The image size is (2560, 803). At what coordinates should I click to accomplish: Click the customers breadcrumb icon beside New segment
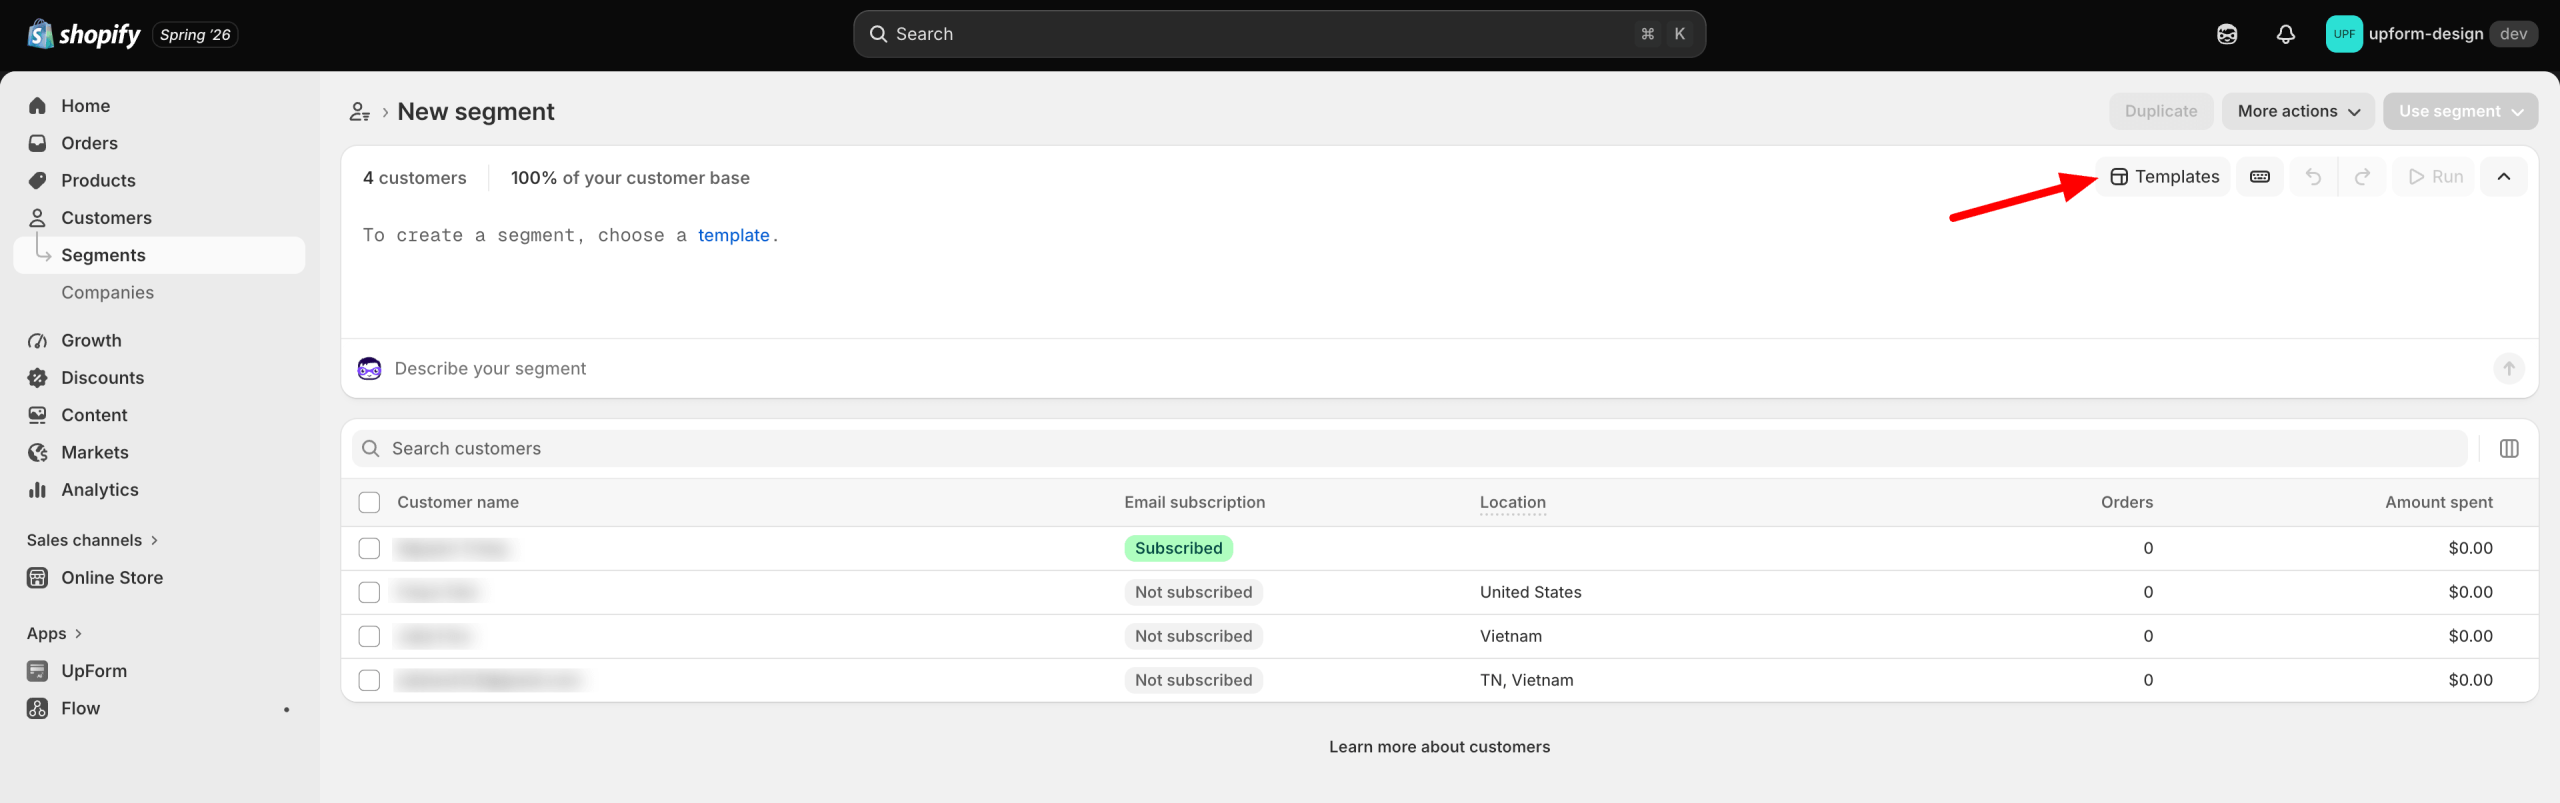[x=360, y=112]
